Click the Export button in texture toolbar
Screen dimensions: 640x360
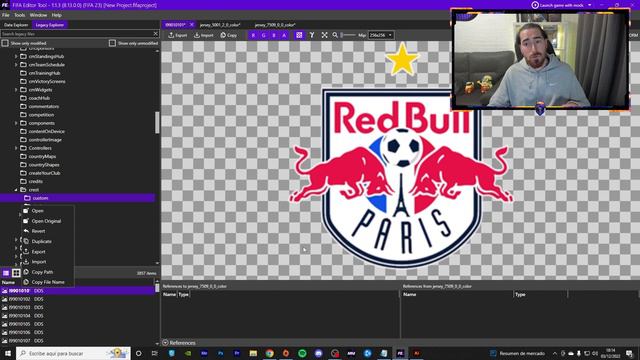click(178, 35)
